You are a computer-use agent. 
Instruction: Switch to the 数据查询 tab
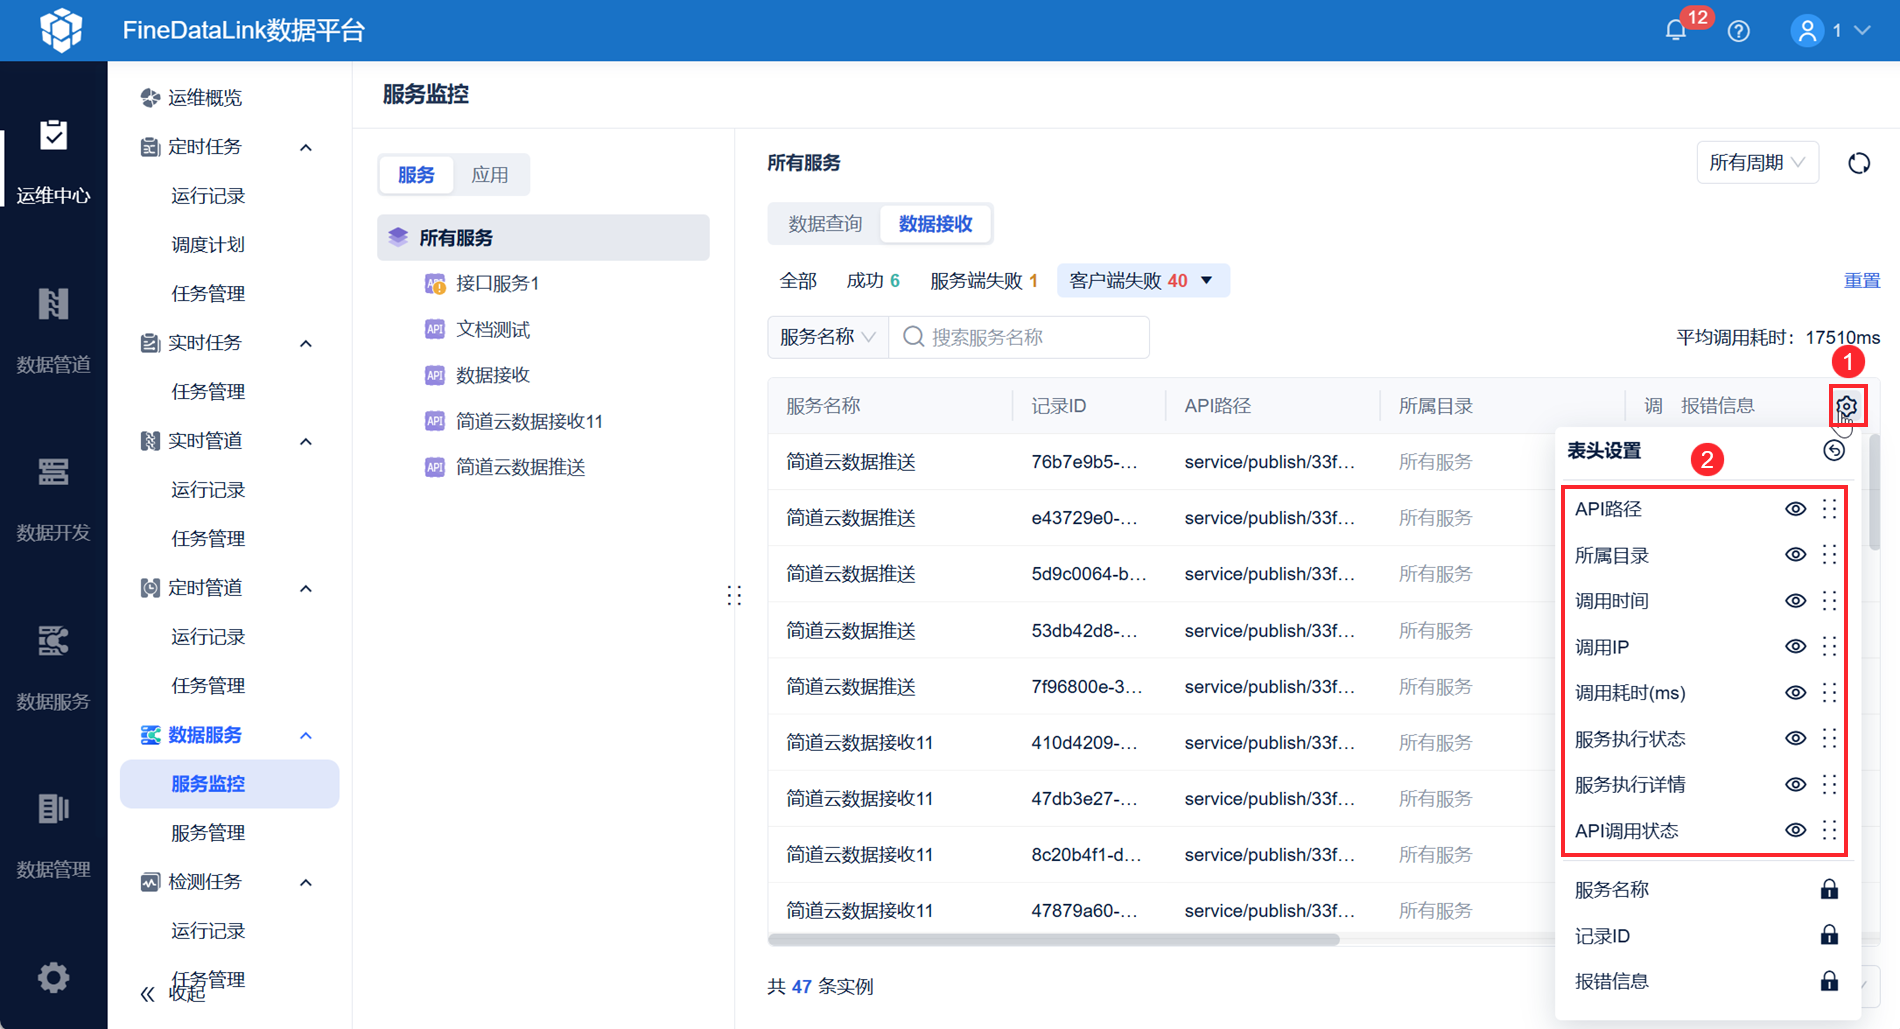point(825,224)
